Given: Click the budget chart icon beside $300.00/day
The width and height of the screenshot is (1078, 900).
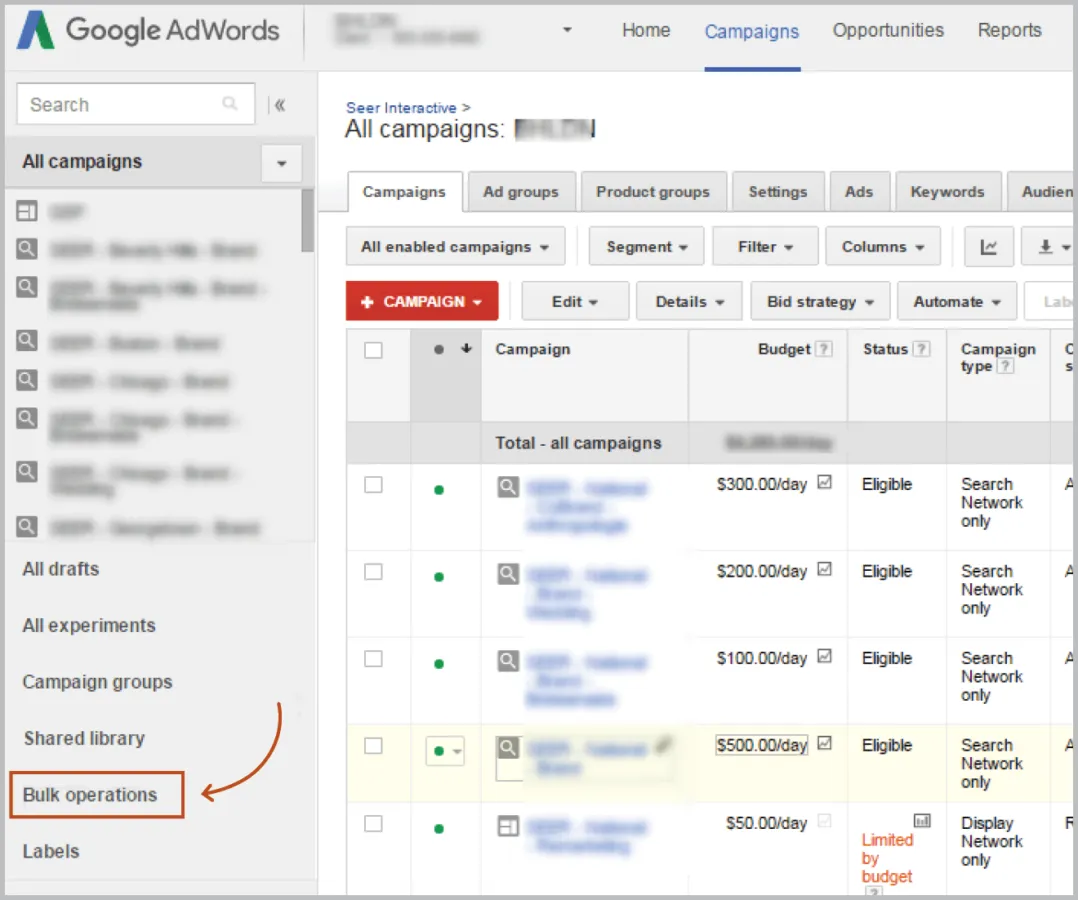Looking at the screenshot, I should (824, 482).
